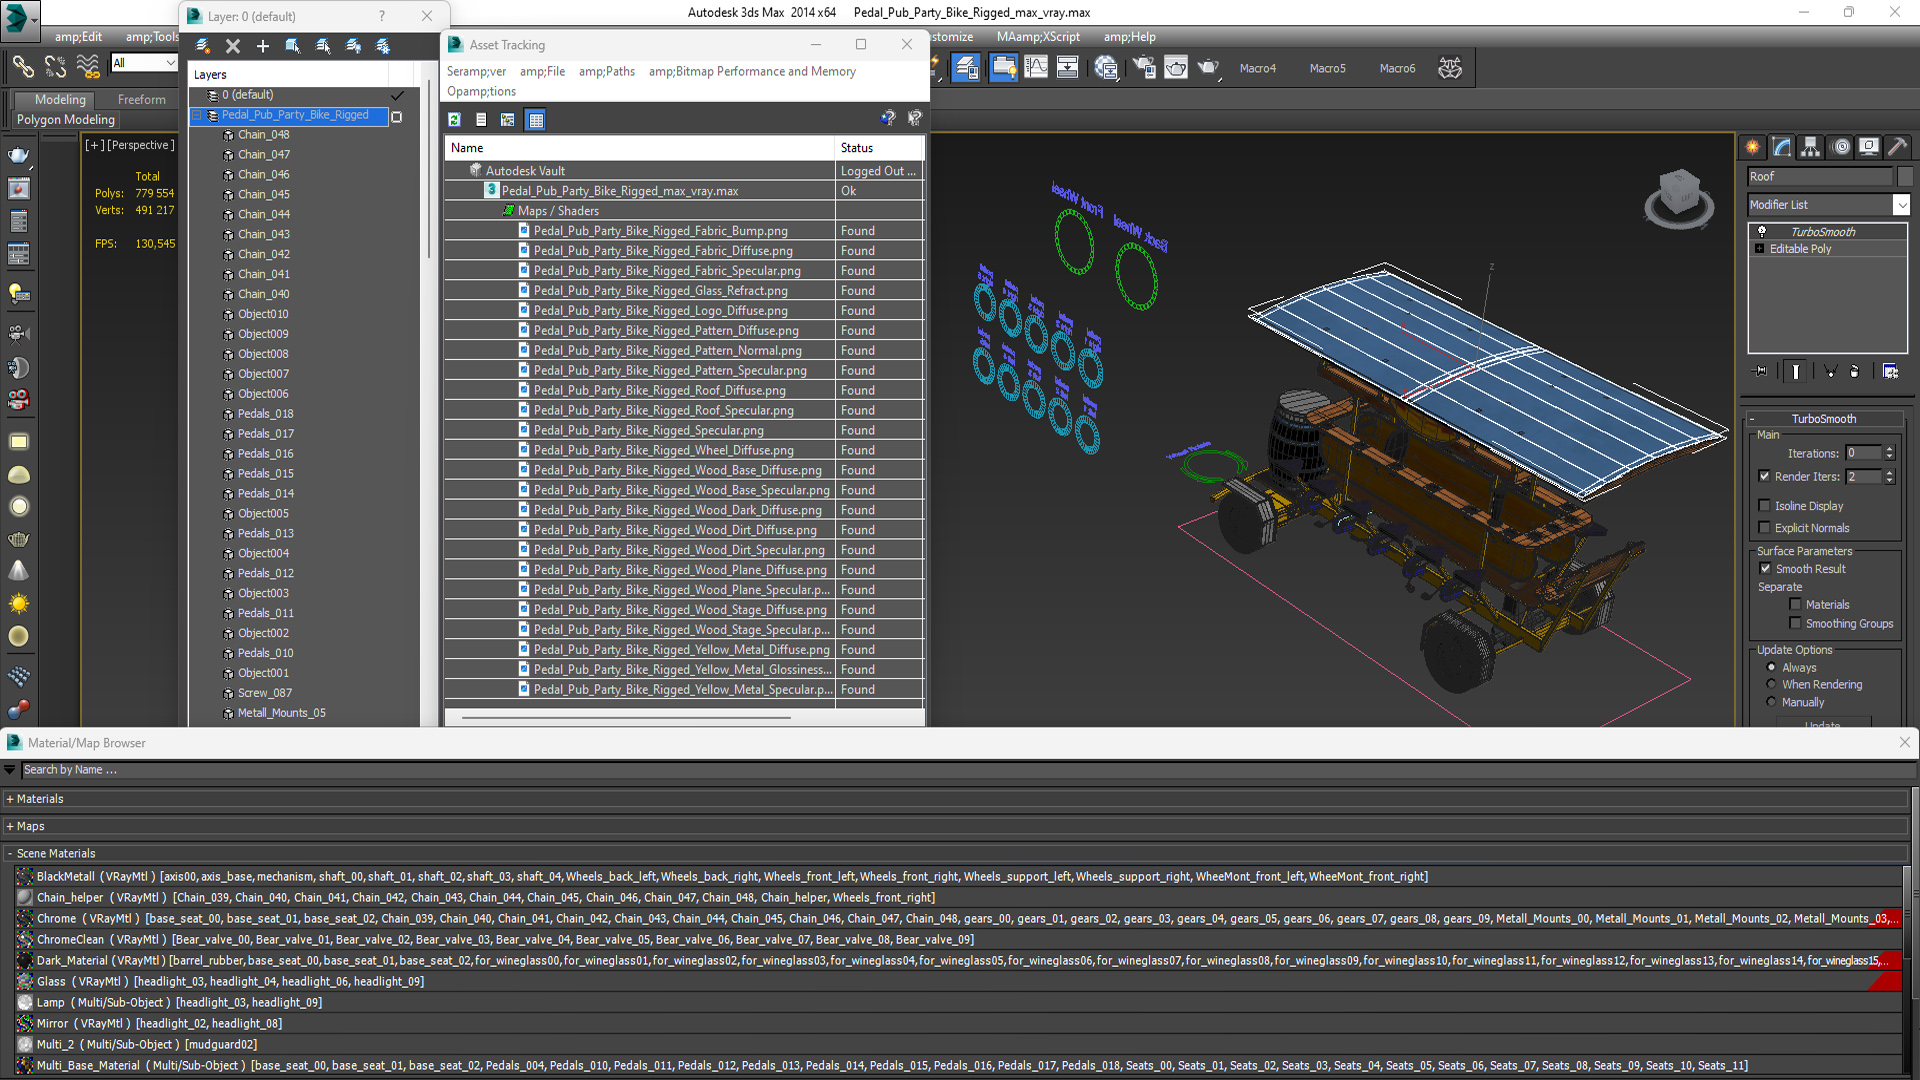Enable Separate by Materials checkbox

[1795, 605]
